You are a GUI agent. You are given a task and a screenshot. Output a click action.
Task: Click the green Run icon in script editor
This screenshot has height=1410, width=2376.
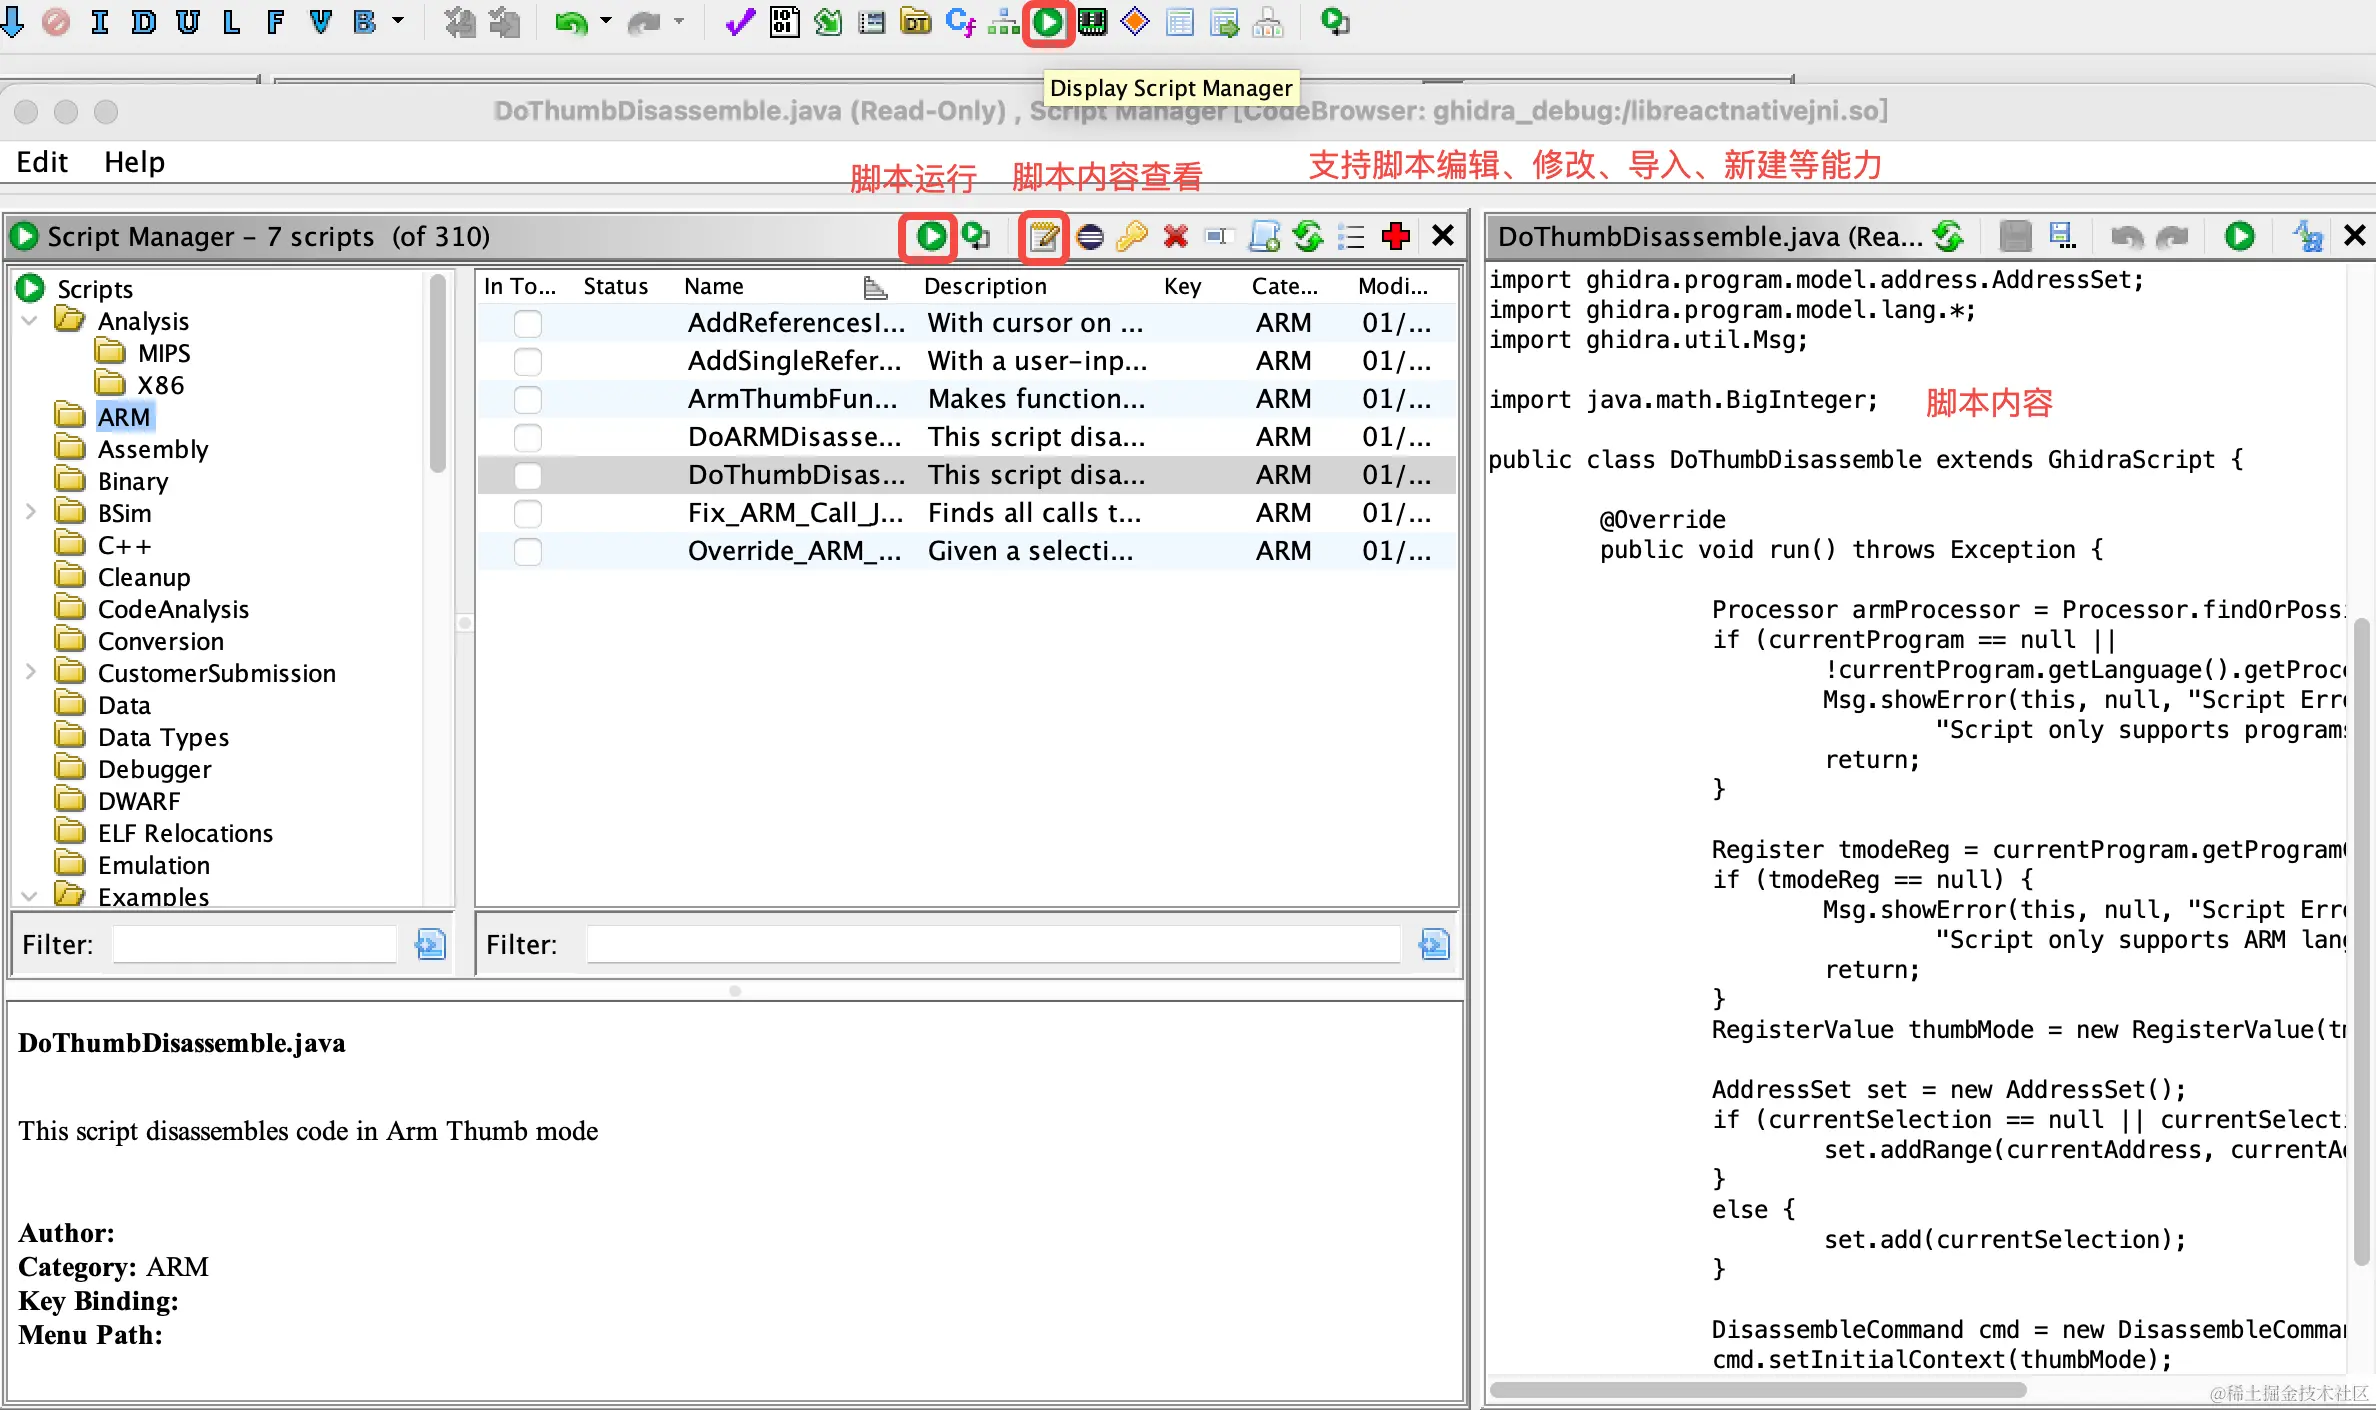pyautogui.click(x=2240, y=237)
